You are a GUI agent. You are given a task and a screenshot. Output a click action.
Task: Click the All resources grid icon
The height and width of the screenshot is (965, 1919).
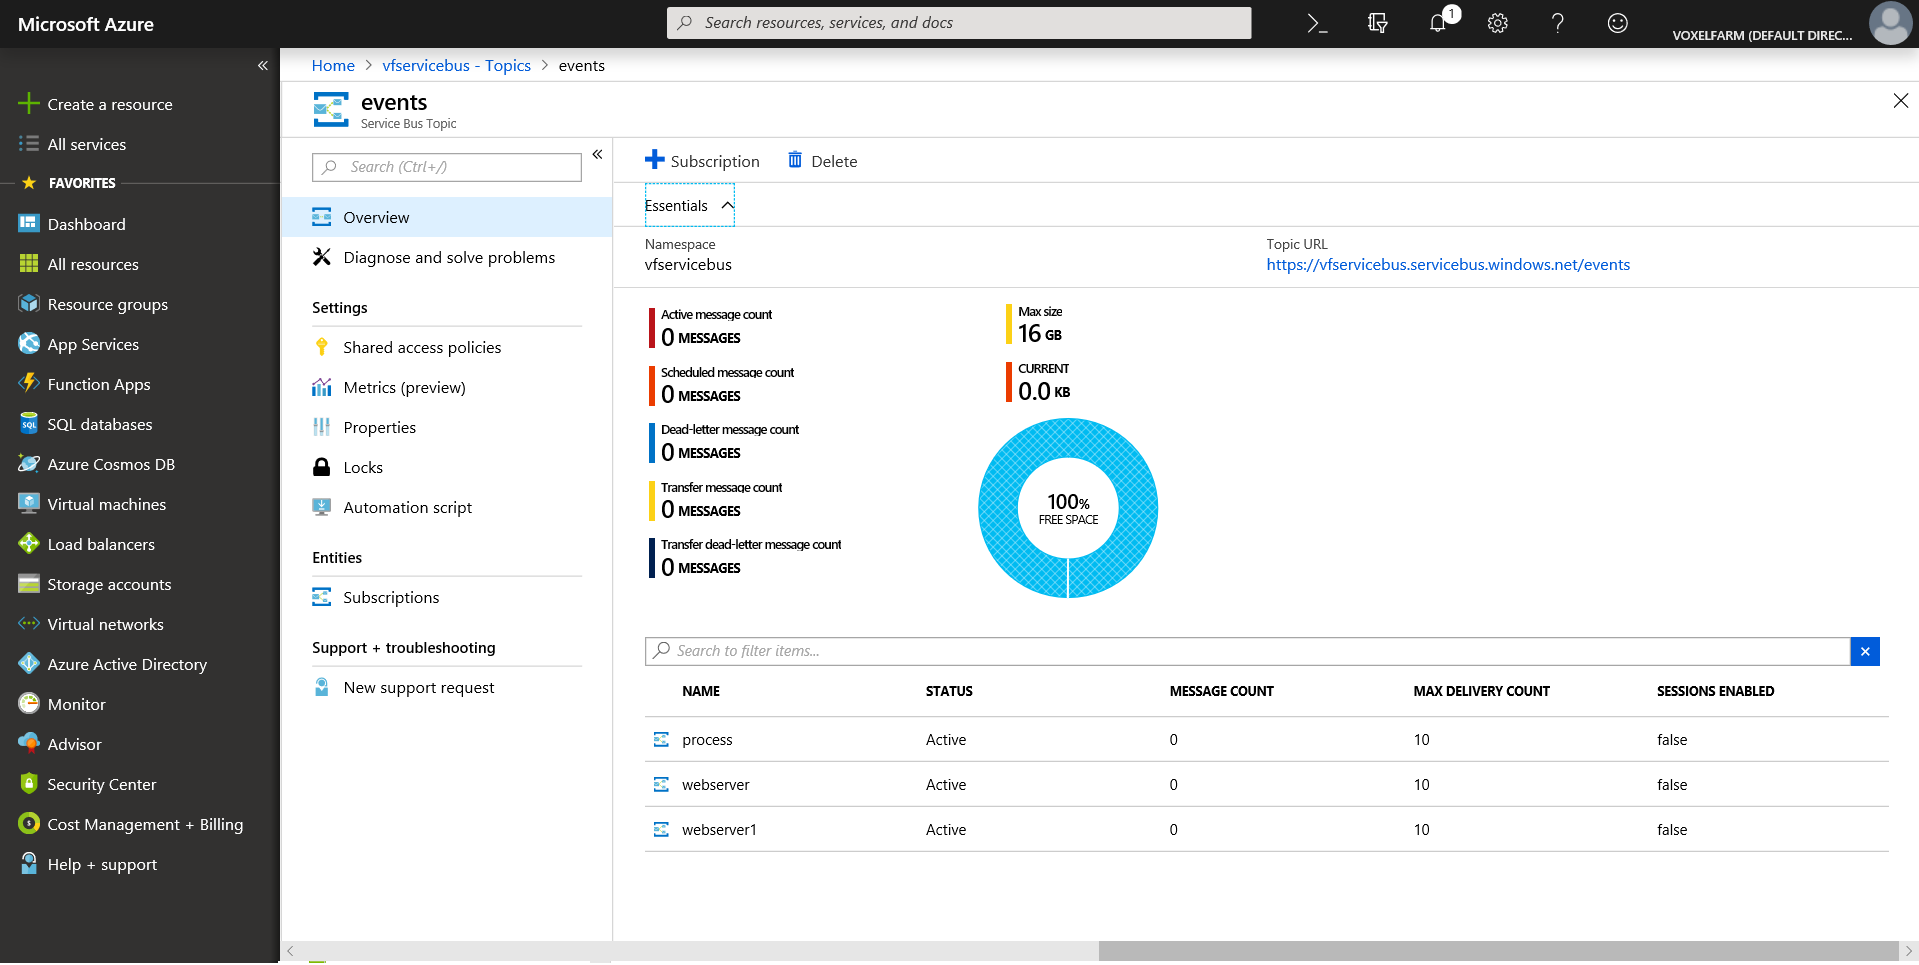click(29, 264)
